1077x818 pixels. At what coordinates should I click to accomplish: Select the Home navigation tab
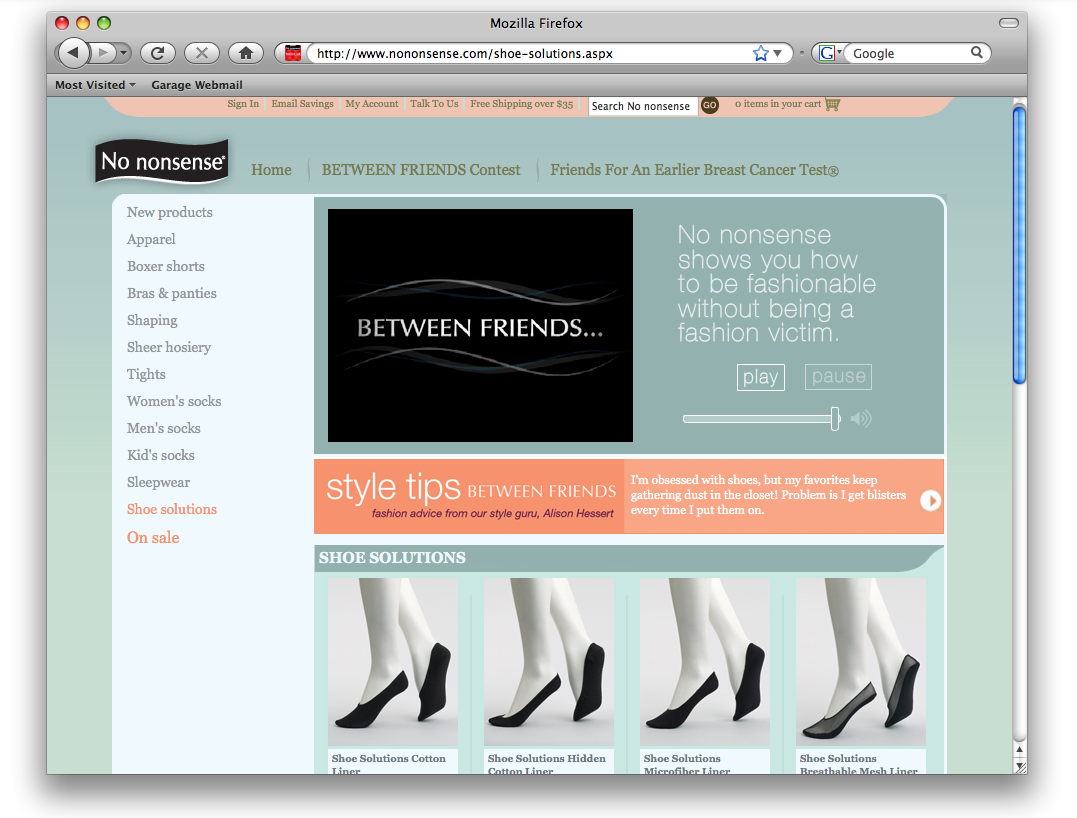[271, 170]
